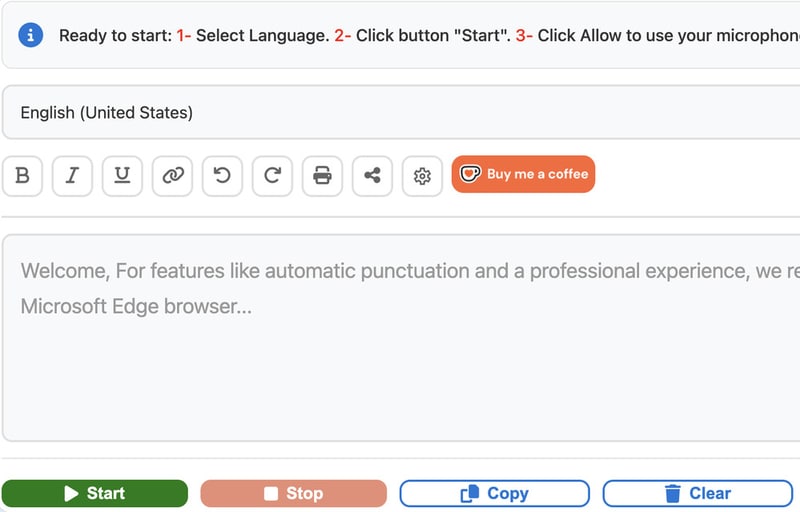Click the Buy me a coffee button
This screenshot has height=512, width=800.
(523, 174)
